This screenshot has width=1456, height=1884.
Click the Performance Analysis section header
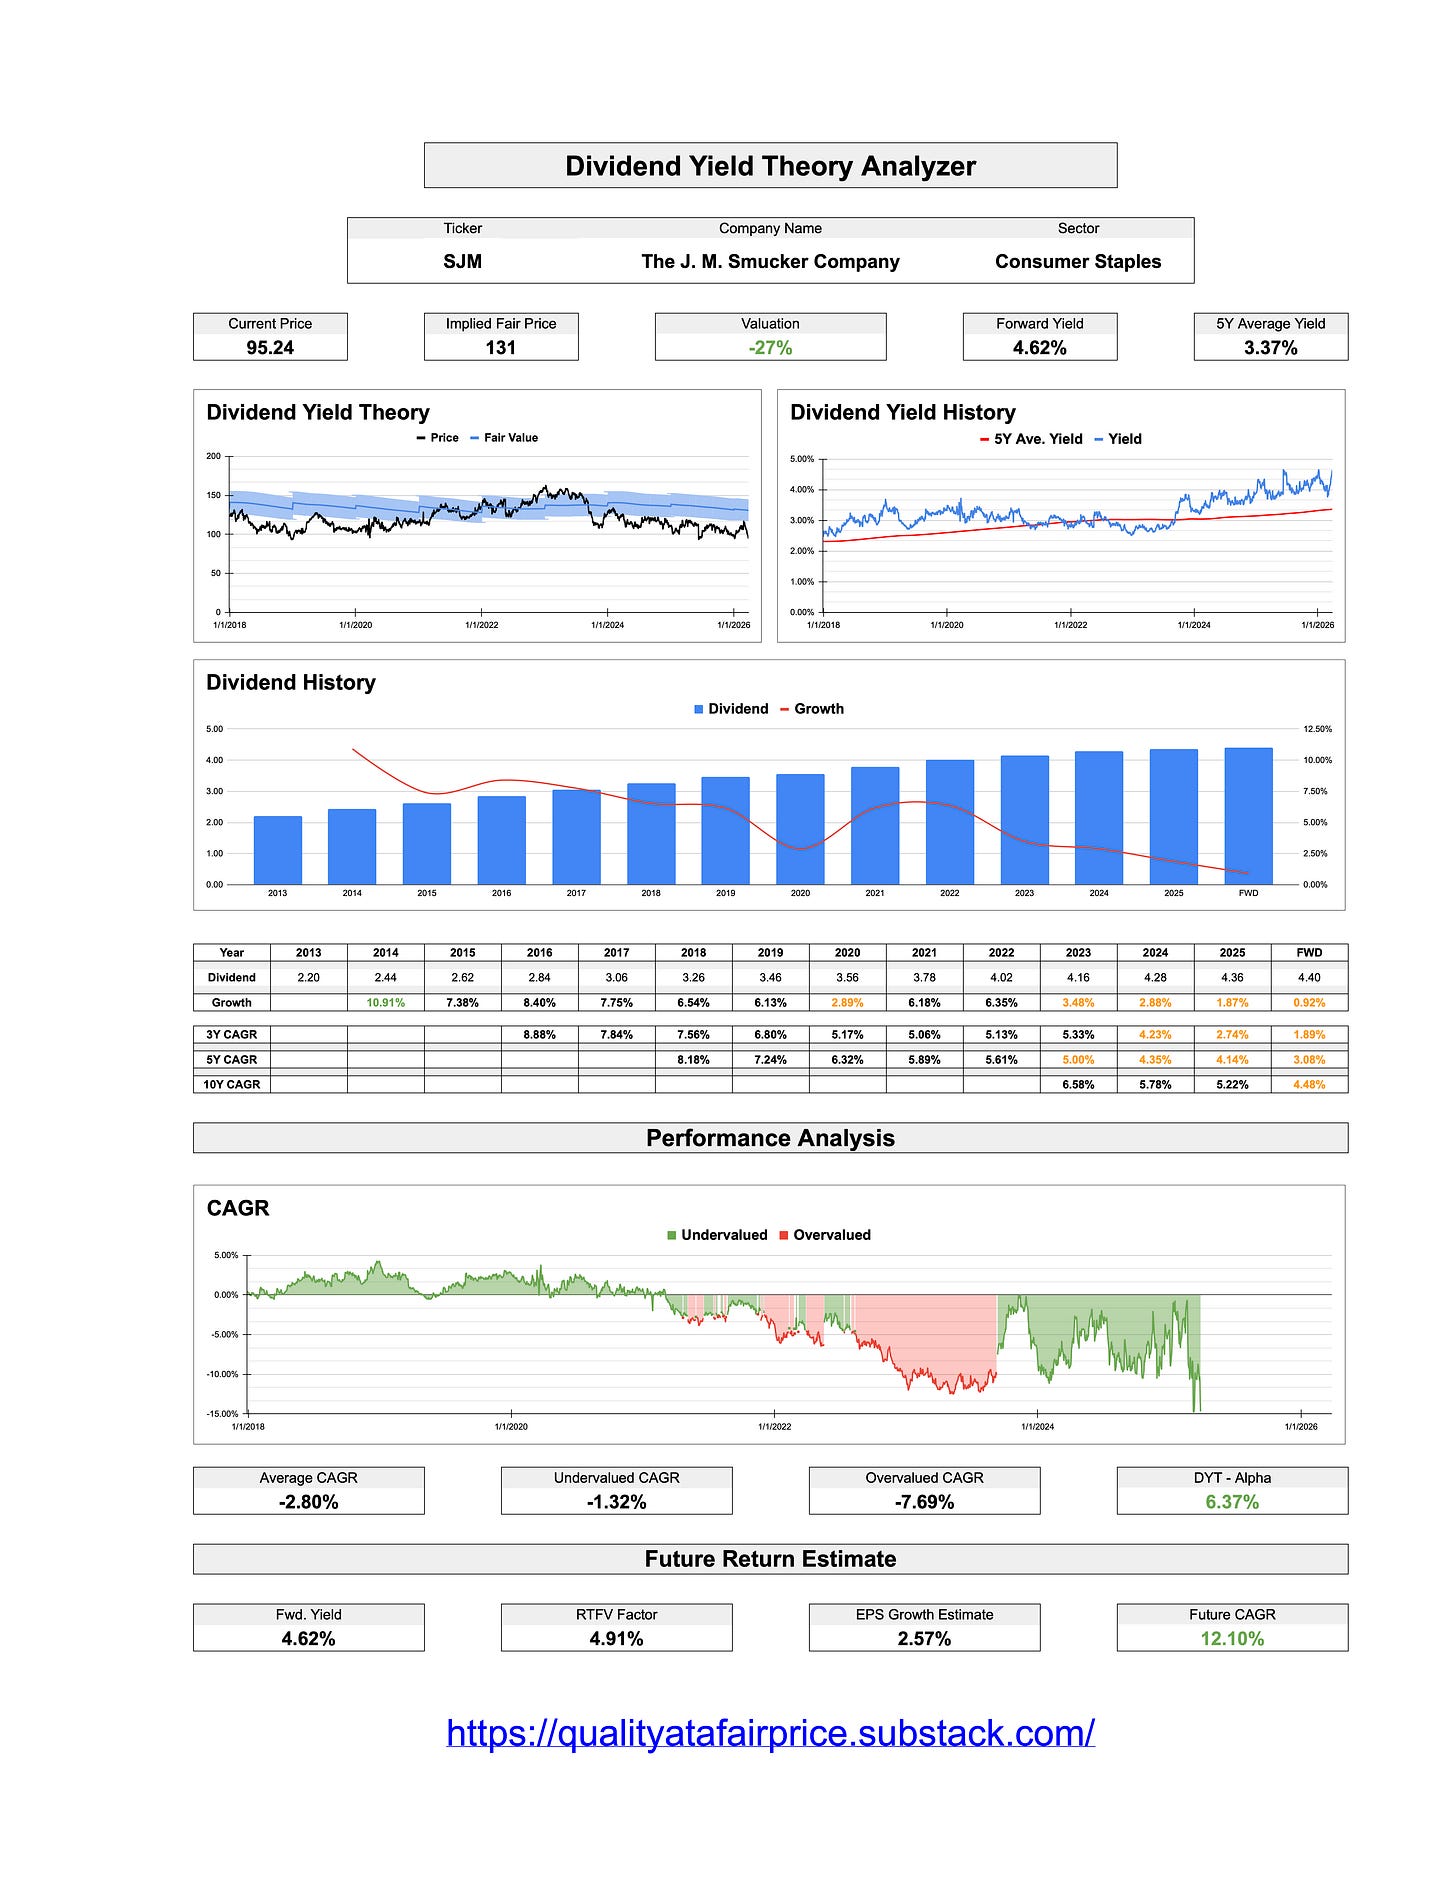pyautogui.click(x=770, y=1138)
